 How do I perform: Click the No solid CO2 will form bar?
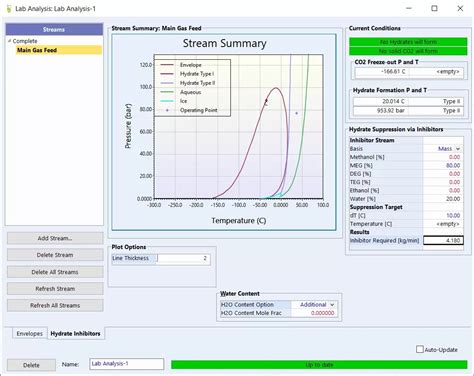coord(408,51)
